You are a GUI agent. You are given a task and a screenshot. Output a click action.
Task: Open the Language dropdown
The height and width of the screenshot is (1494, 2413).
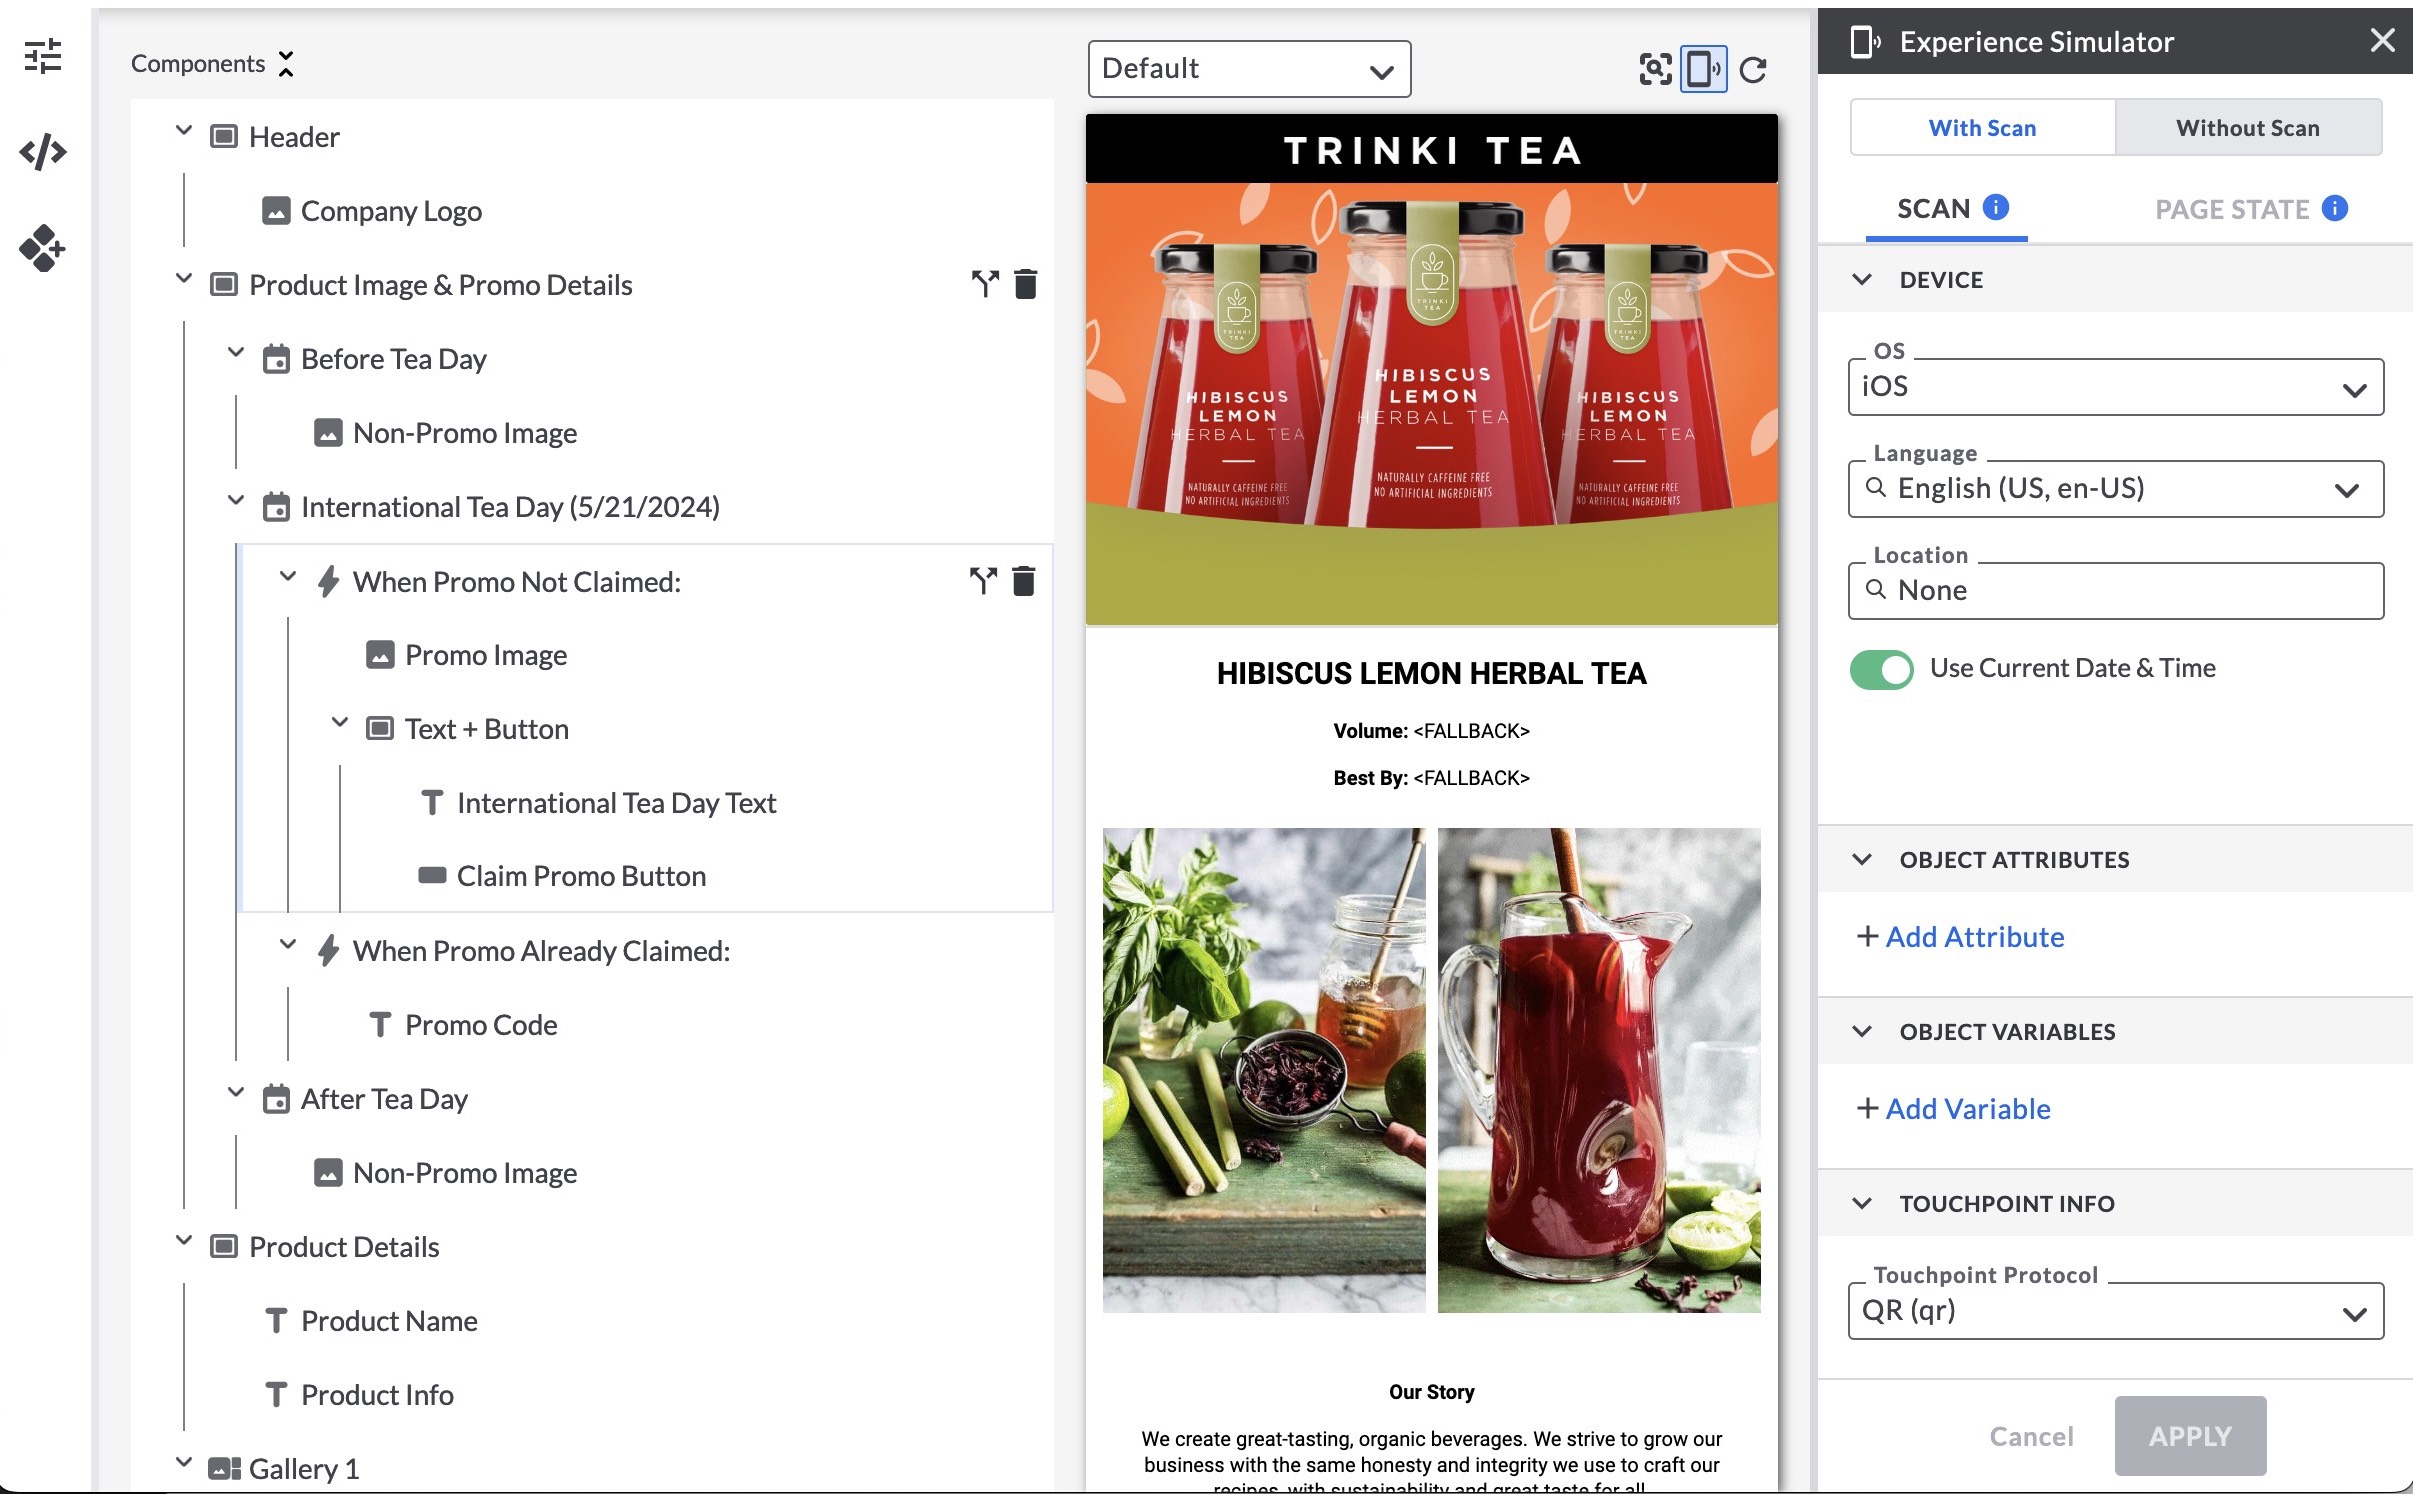point(2115,489)
